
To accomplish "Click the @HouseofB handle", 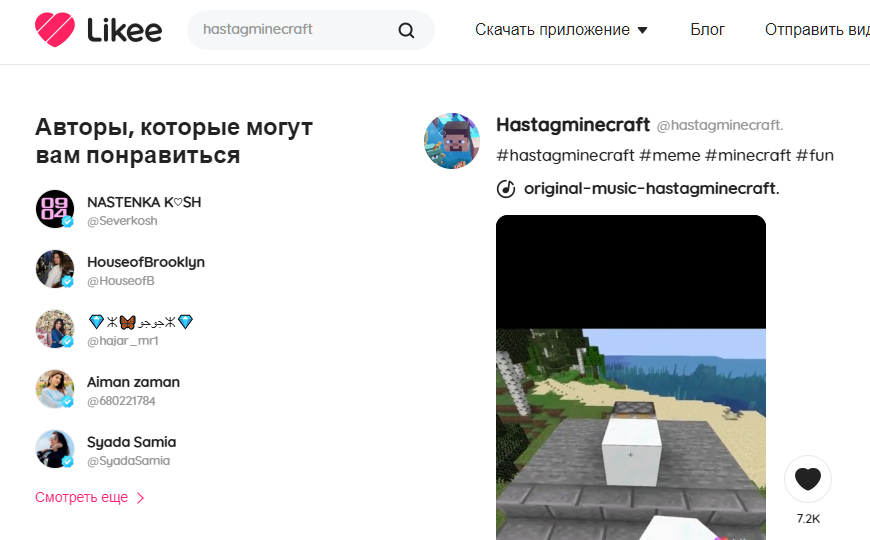I will 120,281.
